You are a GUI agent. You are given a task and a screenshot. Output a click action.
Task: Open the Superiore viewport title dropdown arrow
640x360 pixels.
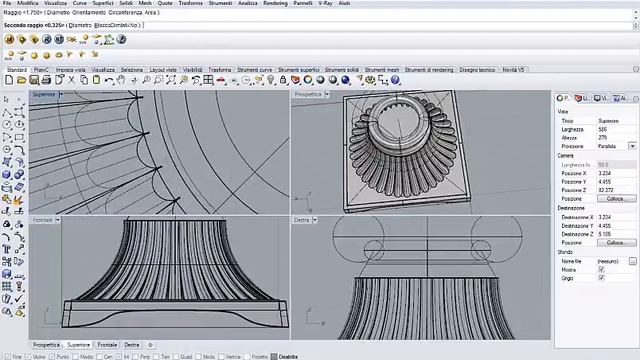(61, 94)
